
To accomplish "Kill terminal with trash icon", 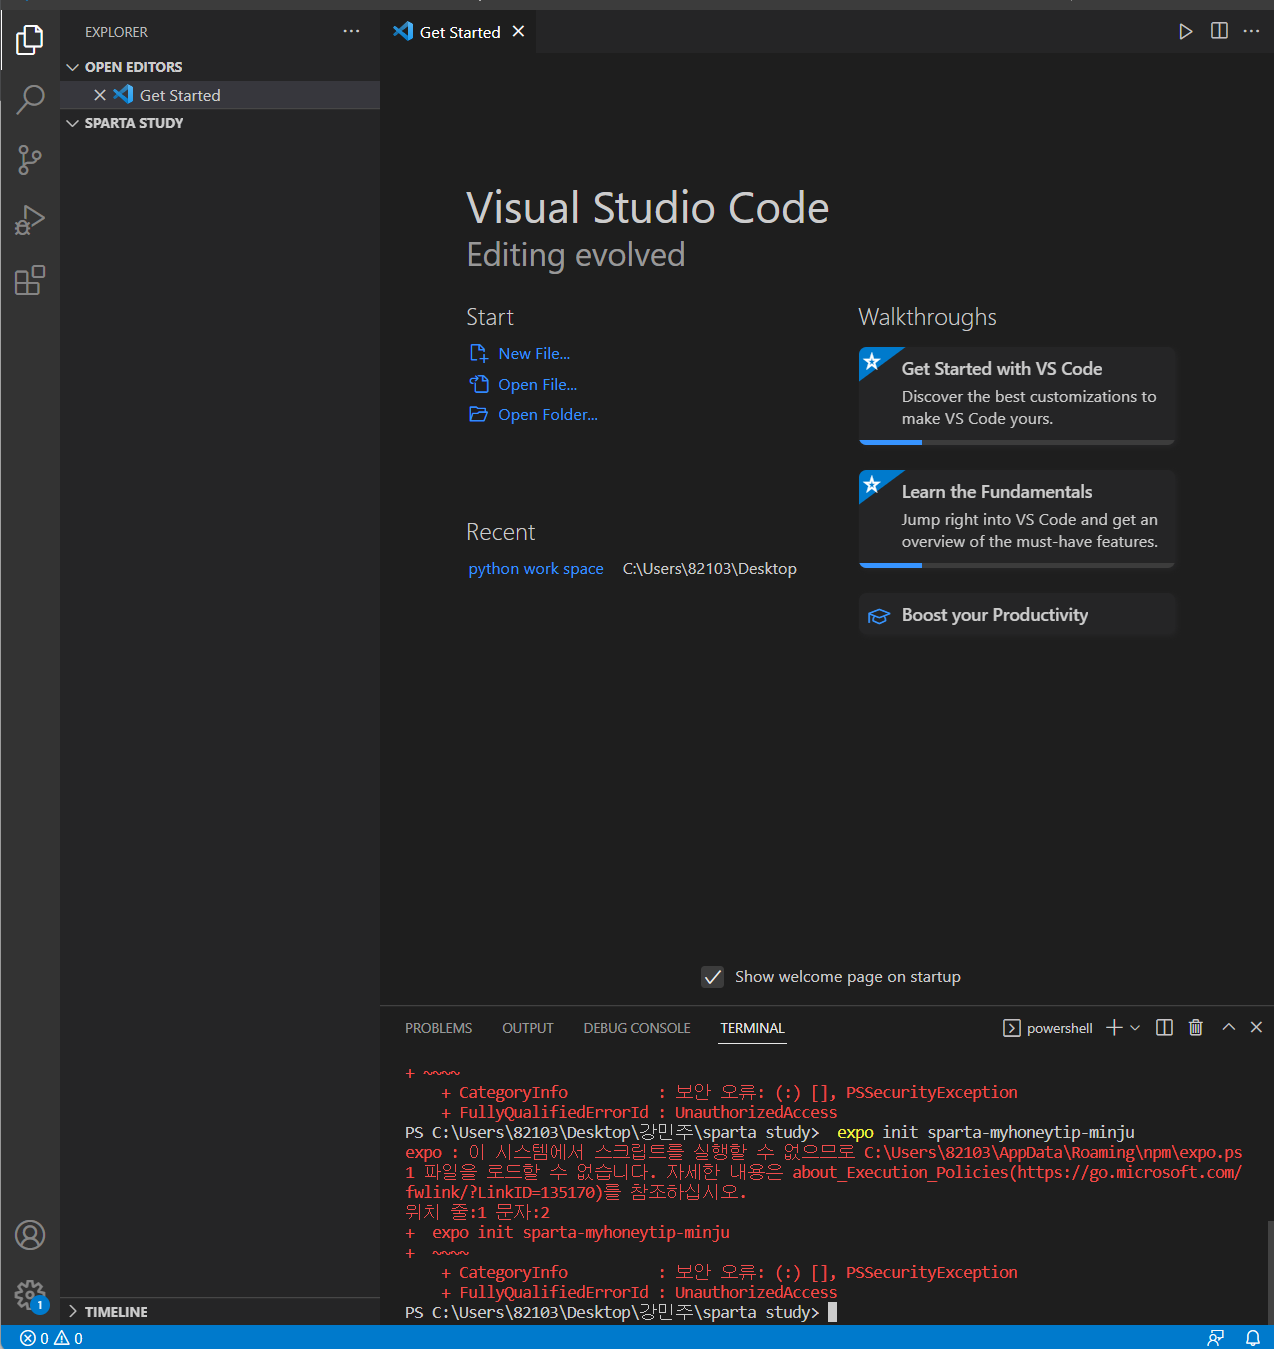I will tap(1195, 1027).
